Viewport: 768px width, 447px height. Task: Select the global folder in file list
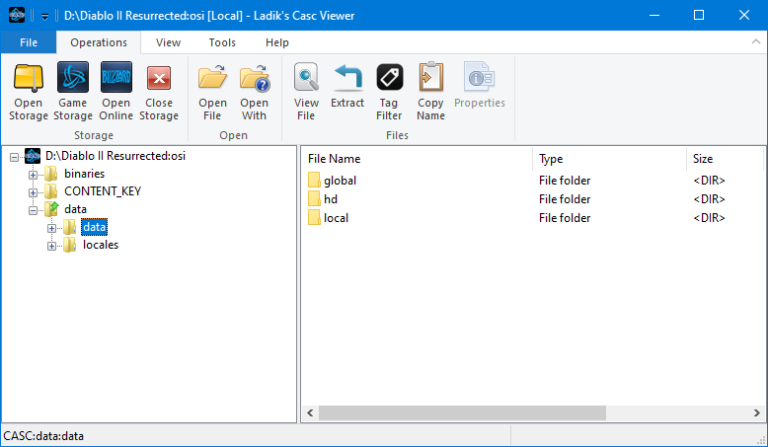[340, 181]
